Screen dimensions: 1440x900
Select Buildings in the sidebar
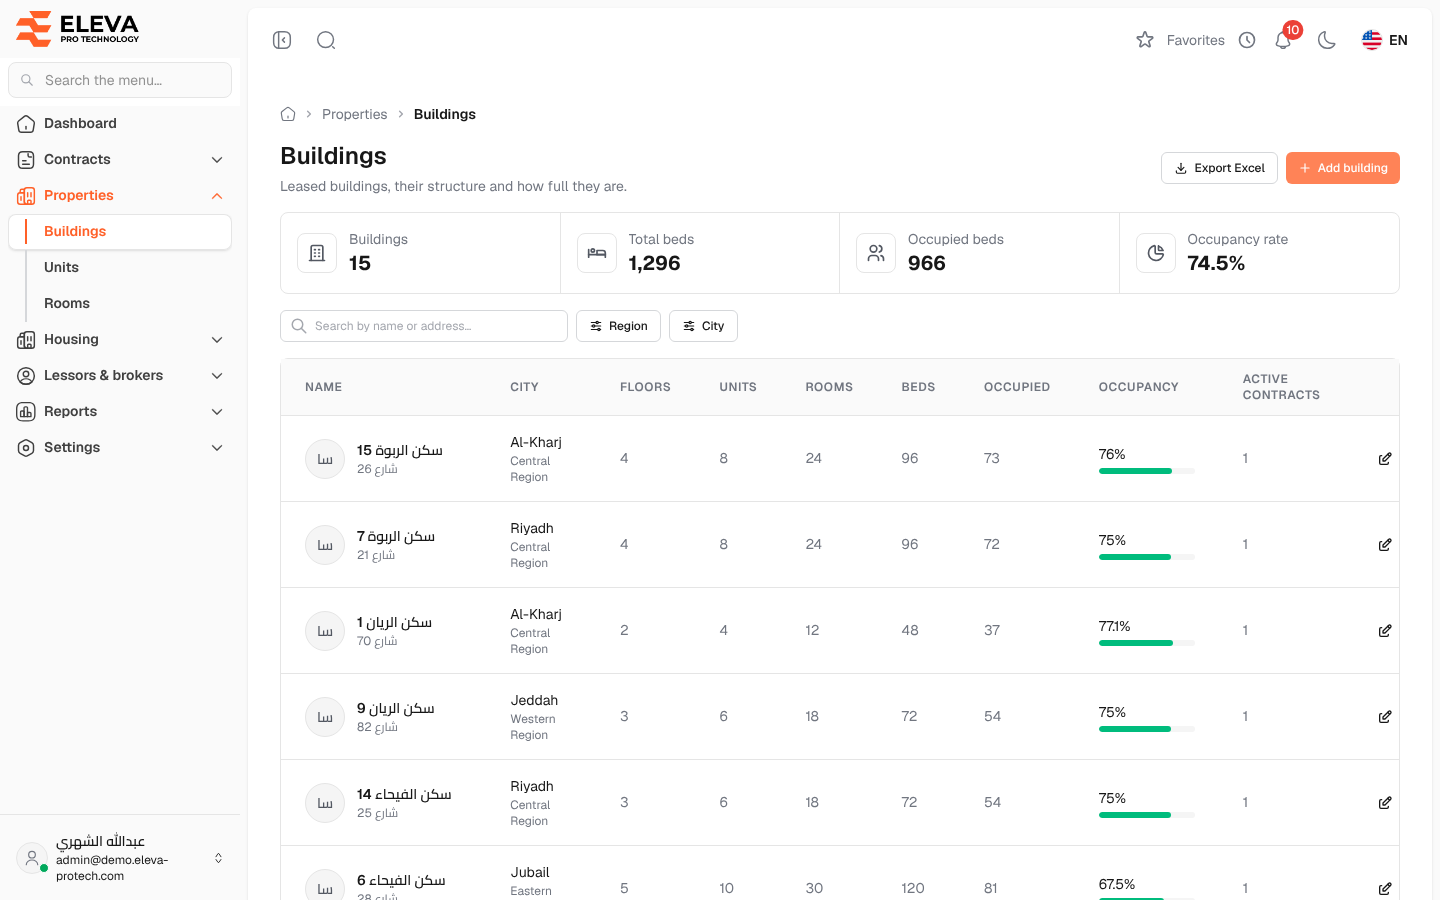pyautogui.click(x=120, y=232)
